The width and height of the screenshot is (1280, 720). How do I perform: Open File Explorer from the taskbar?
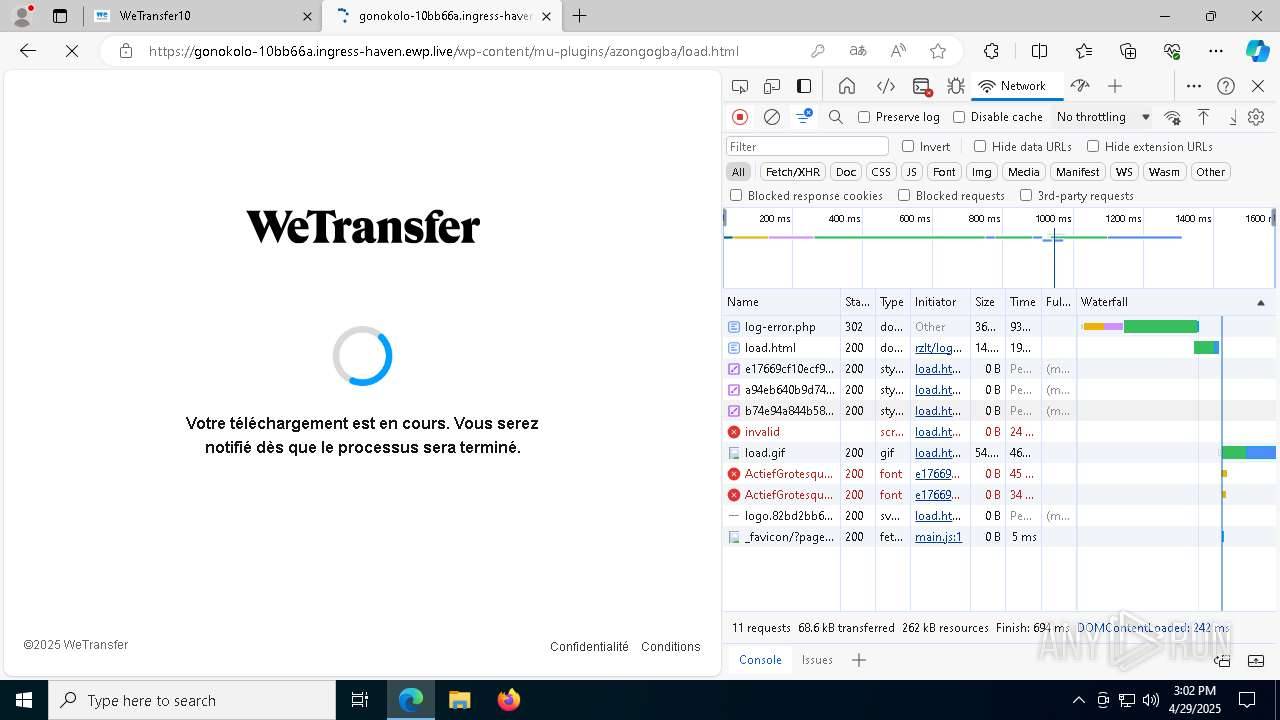tap(460, 700)
